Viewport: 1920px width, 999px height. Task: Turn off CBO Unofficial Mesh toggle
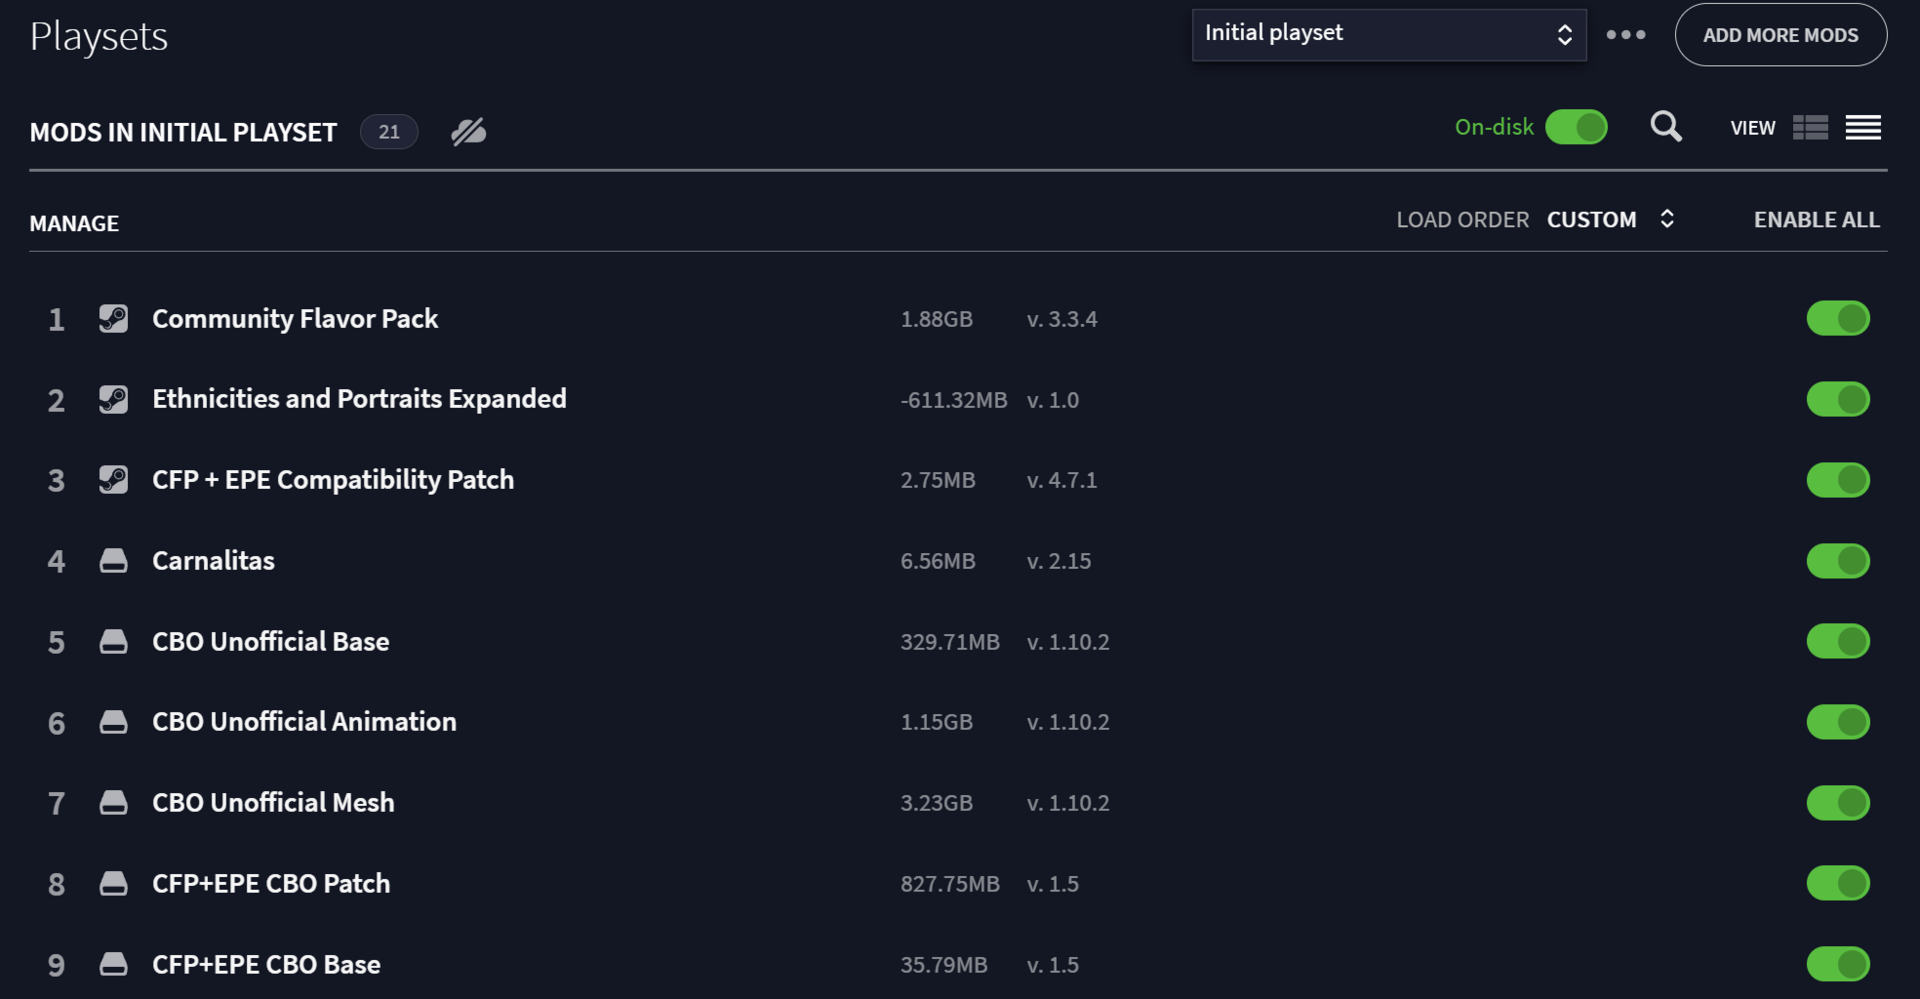coord(1838,803)
